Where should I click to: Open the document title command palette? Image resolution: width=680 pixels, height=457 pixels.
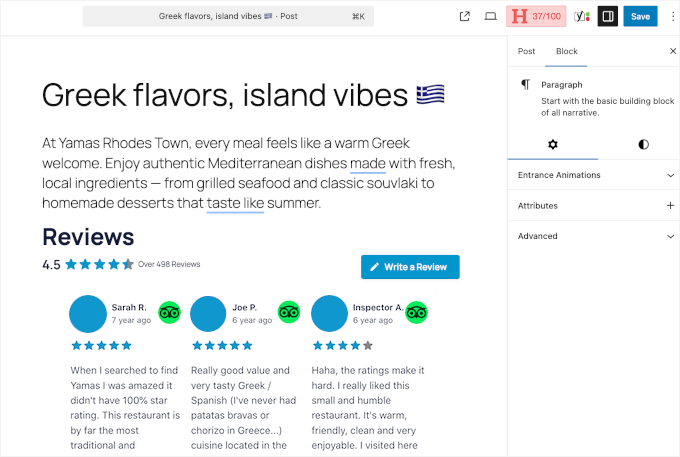(262, 16)
